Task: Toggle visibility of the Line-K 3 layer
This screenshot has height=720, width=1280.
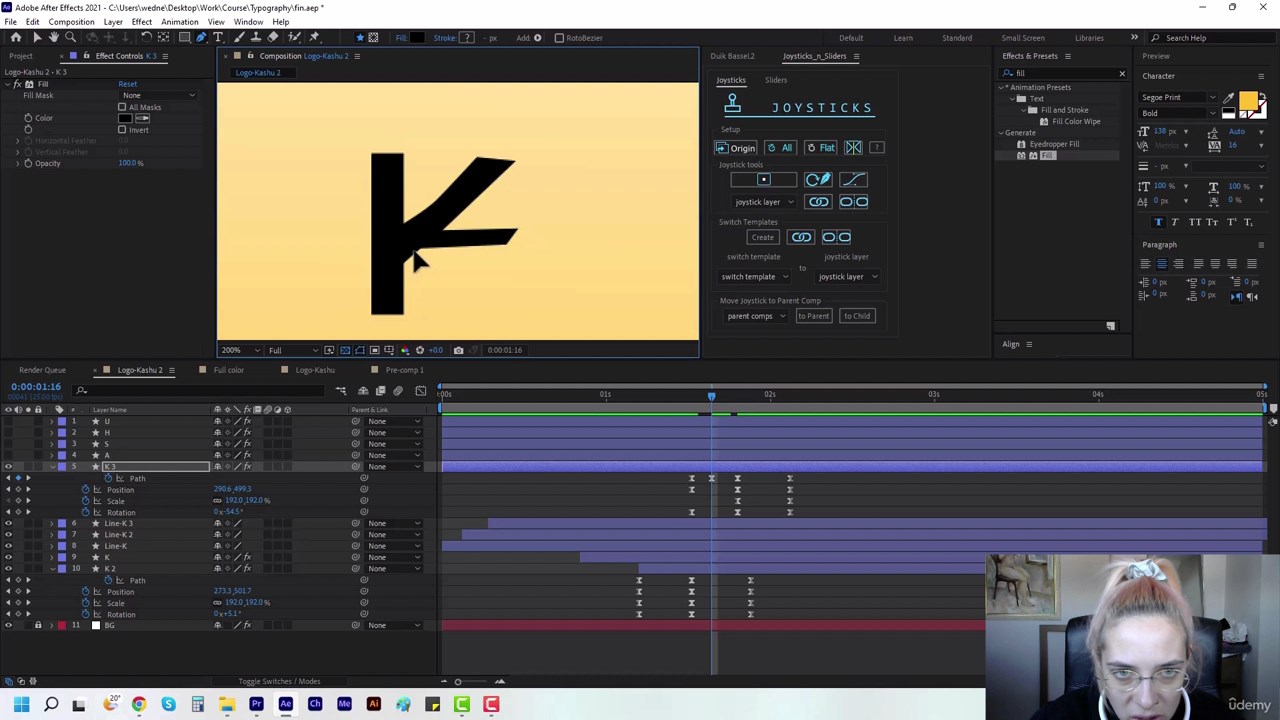Action: click(x=8, y=523)
